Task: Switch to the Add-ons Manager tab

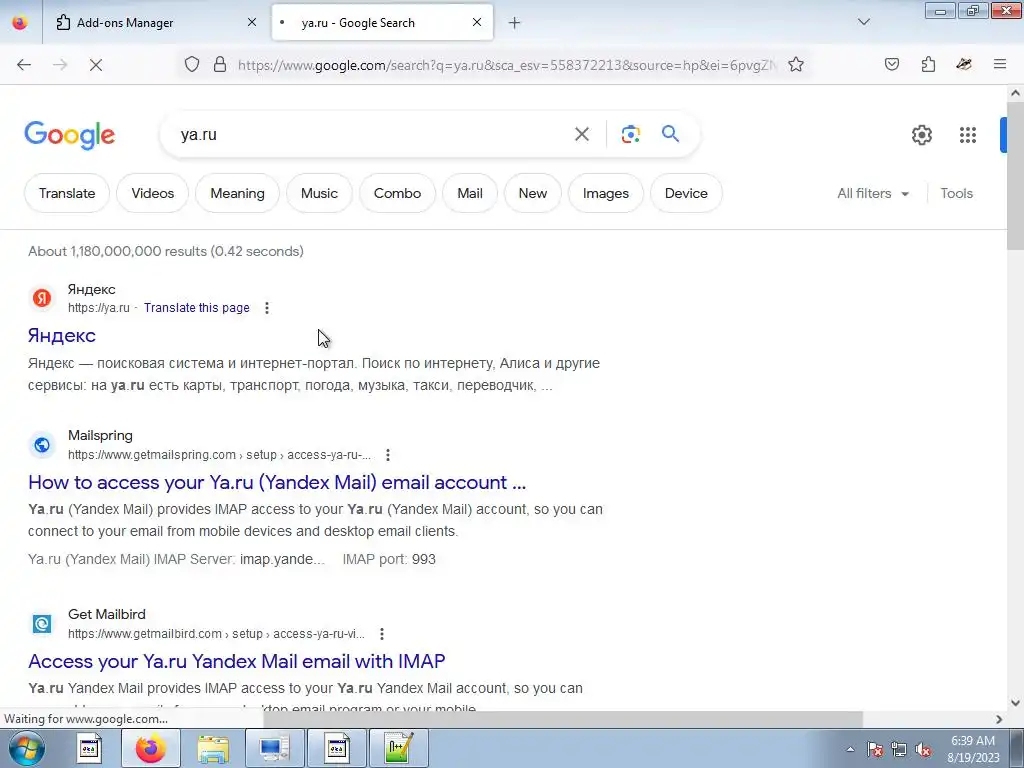Action: pos(155,23)
